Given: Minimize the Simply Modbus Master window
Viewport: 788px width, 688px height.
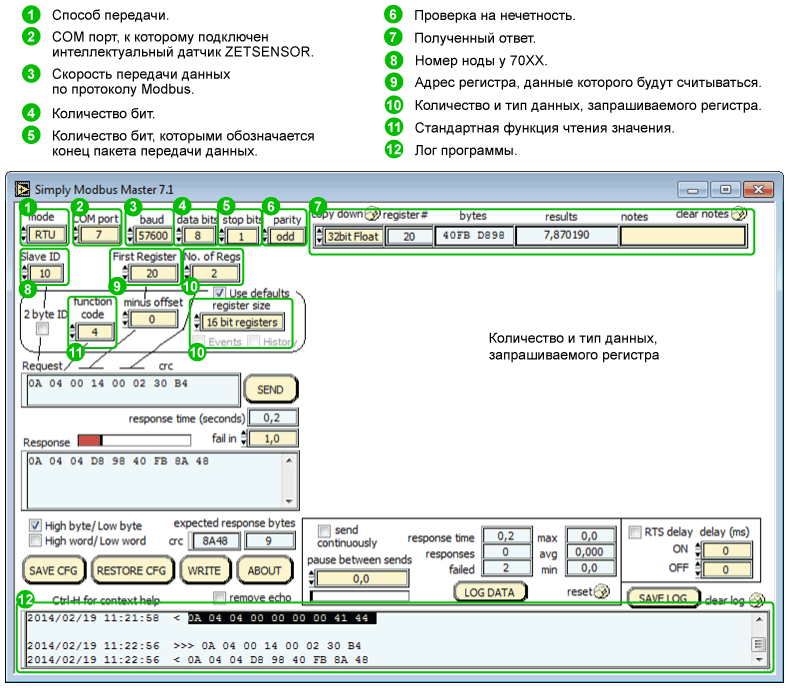Looking at the screenshot, I should pyautogui.click(x=693, y=190).
